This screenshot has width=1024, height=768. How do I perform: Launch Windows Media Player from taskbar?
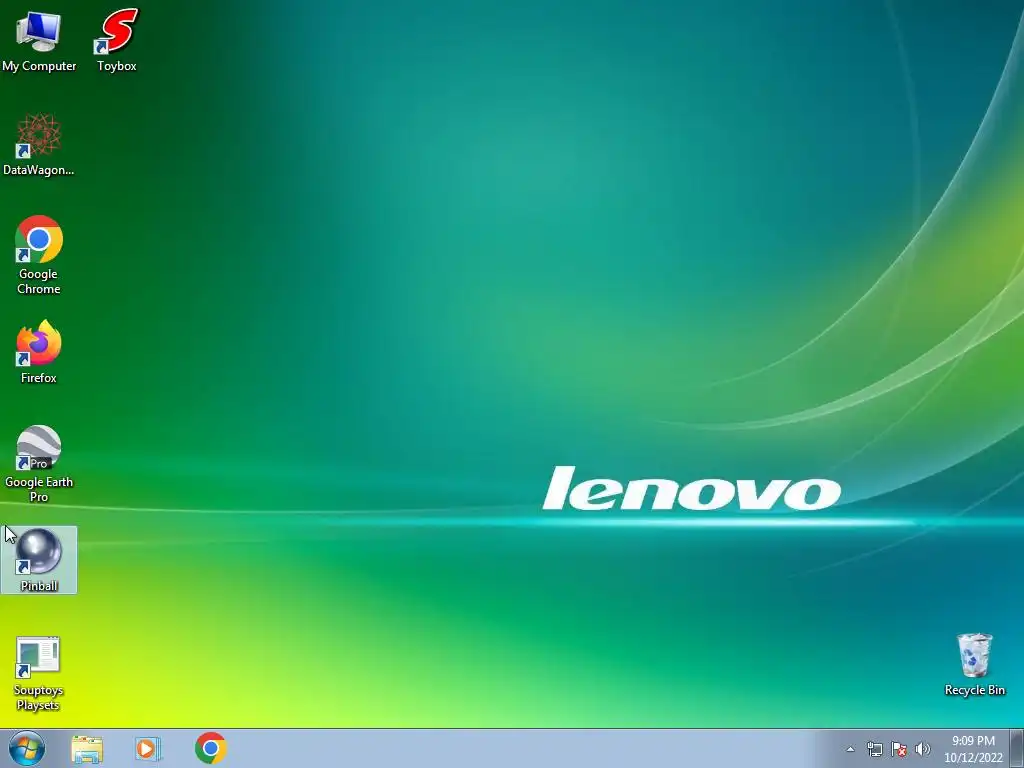(148, 748)
